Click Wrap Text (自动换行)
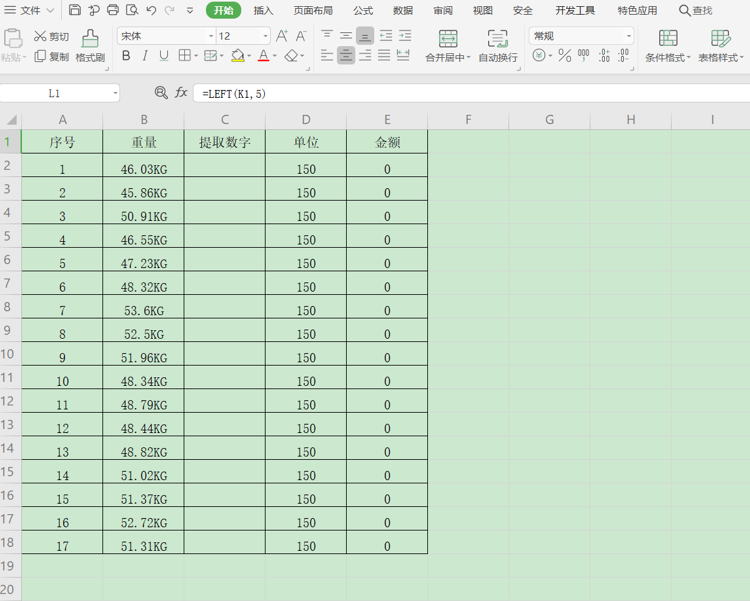Image resolution: width=750 pixels, height=601 pixels. pos(498,45)
